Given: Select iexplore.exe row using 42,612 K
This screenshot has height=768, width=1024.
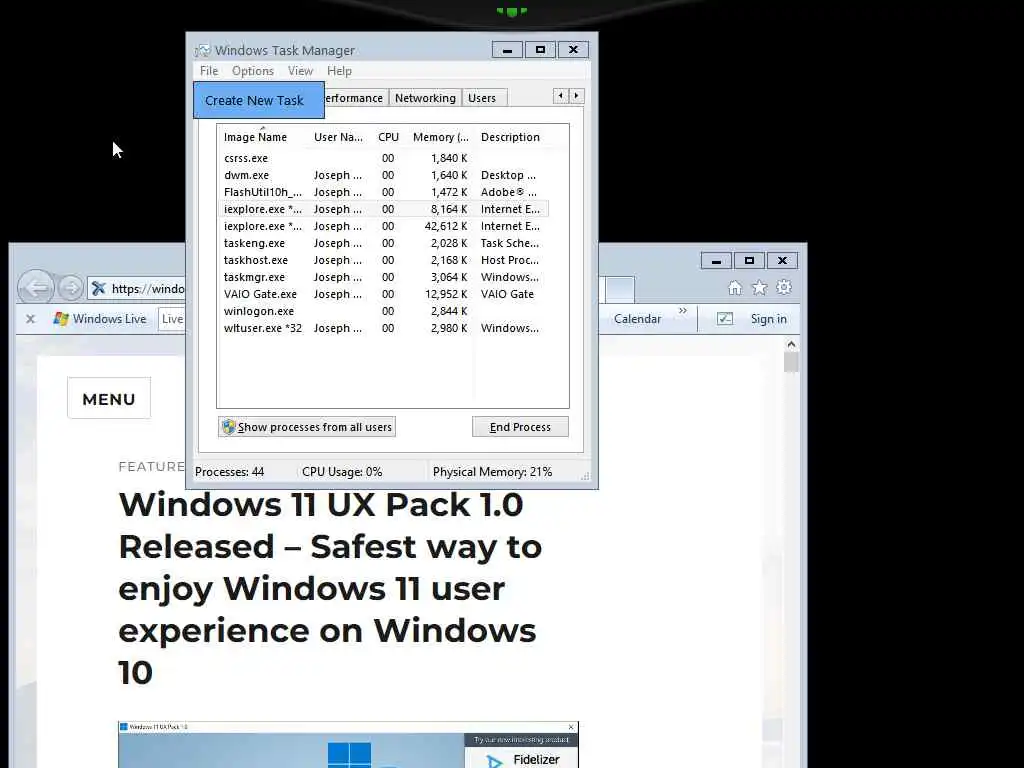Looking at the screenshot, I should point(383,226).
